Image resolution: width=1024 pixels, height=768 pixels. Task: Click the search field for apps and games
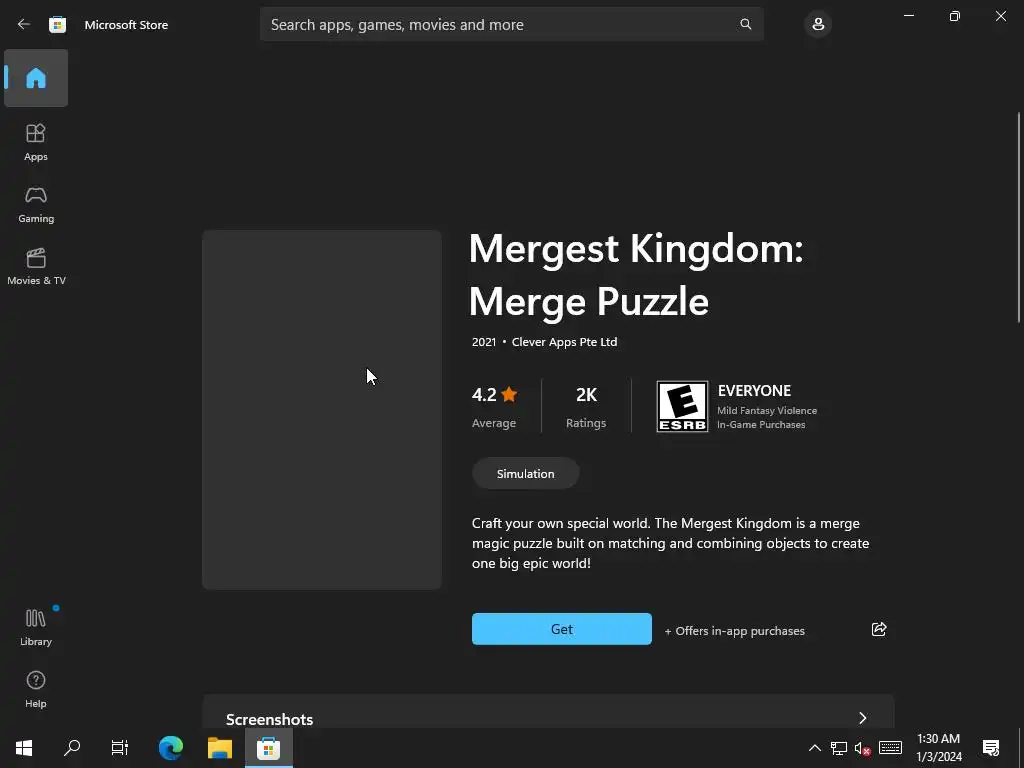click(511, 24)
